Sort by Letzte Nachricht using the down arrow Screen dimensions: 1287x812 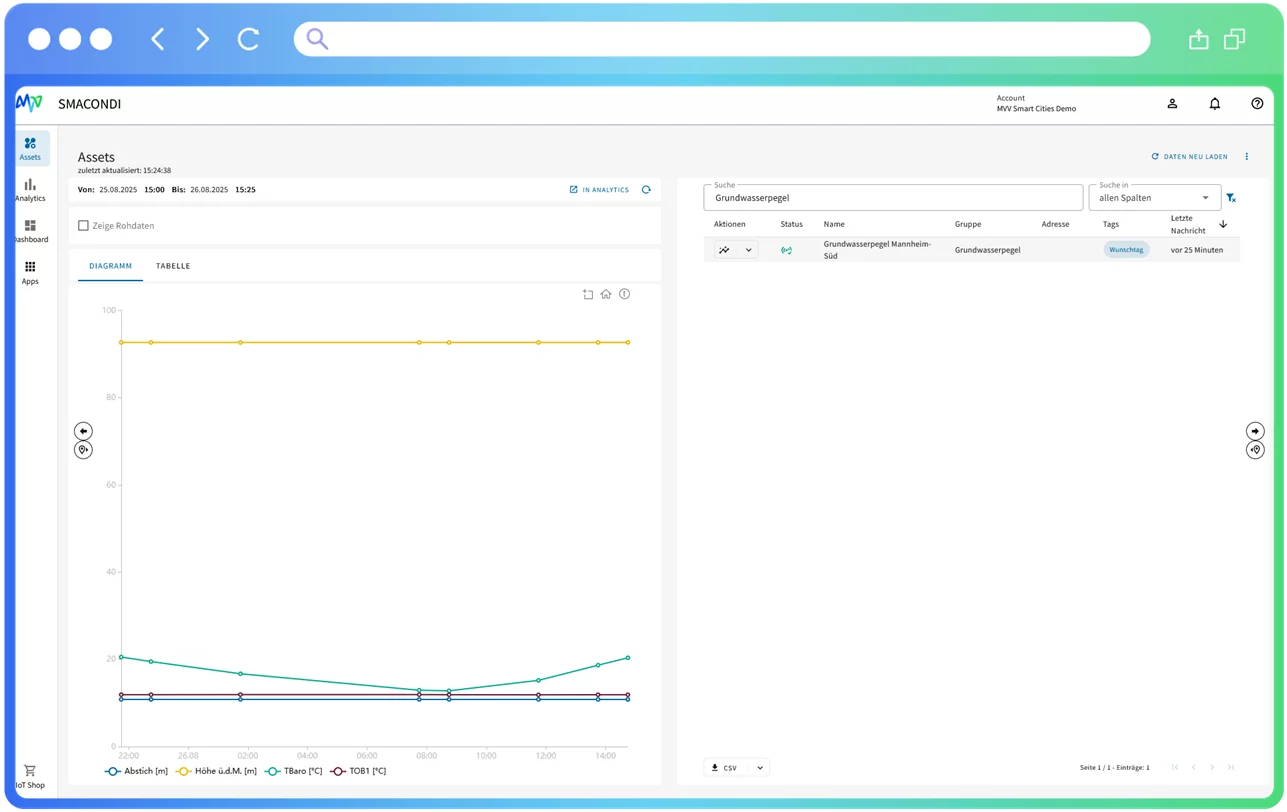tap(1223, 225)
